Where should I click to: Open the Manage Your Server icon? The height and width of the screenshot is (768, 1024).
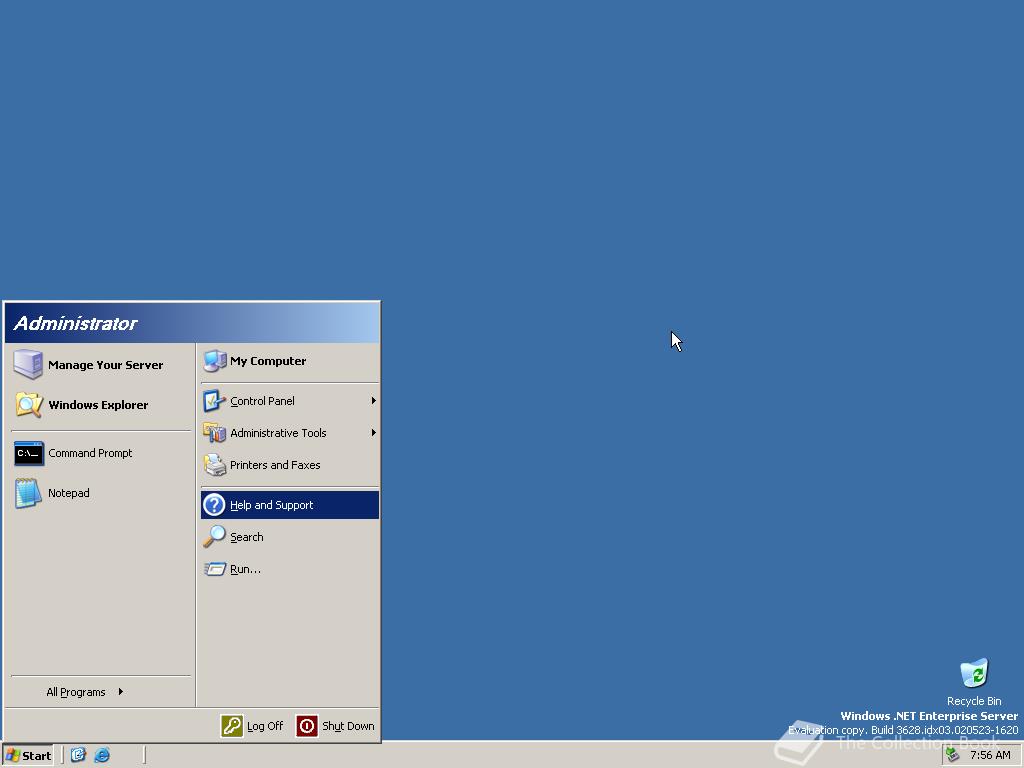[28, 364]
